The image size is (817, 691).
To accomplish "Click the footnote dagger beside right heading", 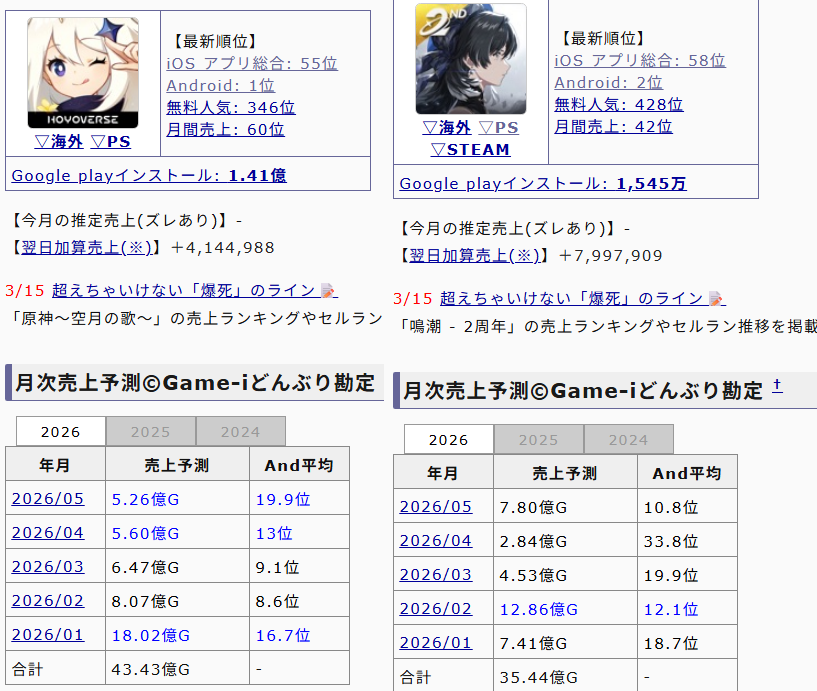I will tap(777, 386).
